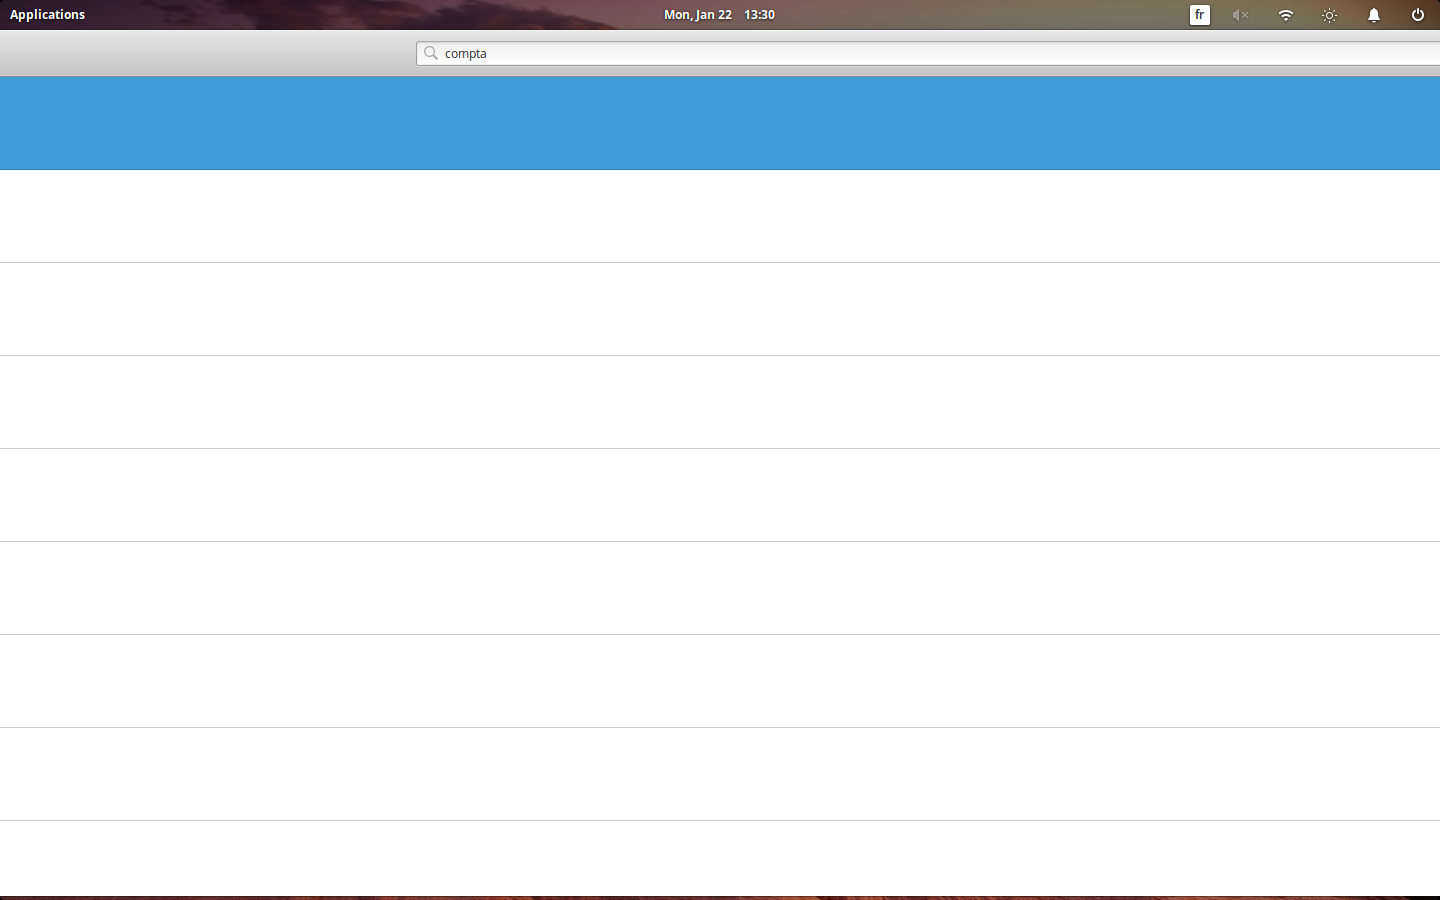This screenshot has height=900, width=1440.
Task: Open the fr keyboard layout indicator
Action: (x=1199, y=15)
